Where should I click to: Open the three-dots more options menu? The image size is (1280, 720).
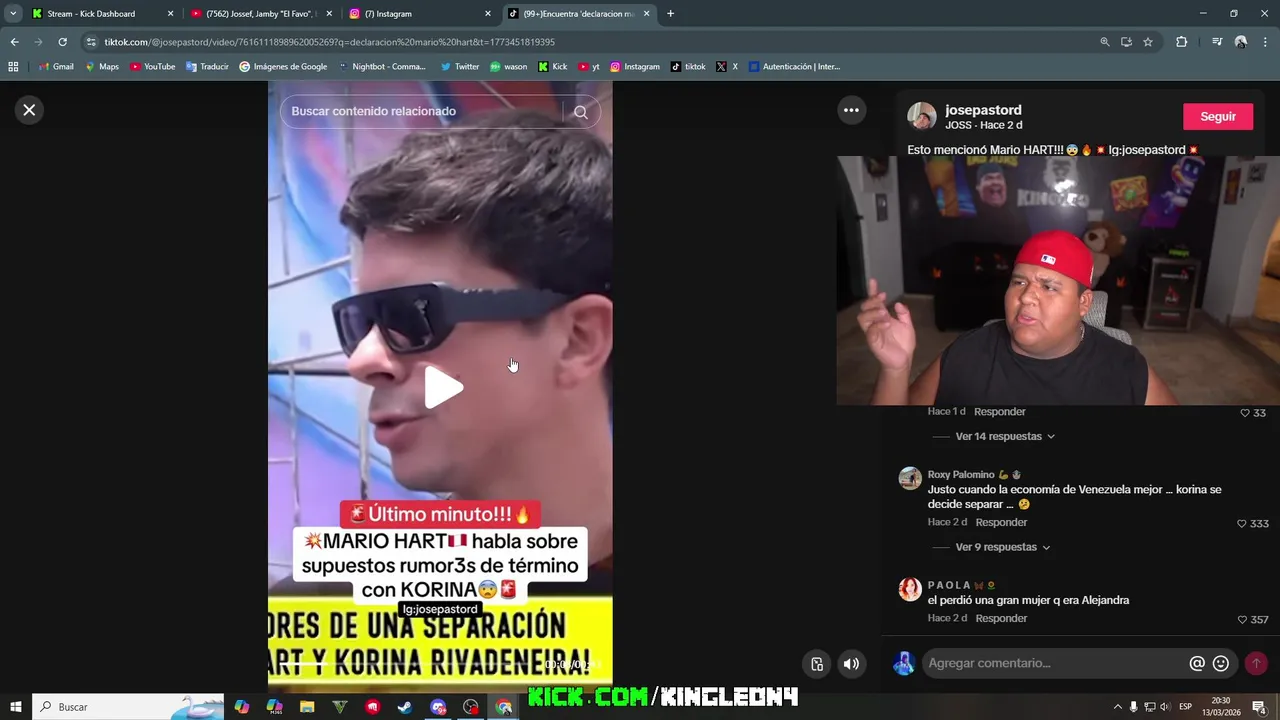pos(851,110)
